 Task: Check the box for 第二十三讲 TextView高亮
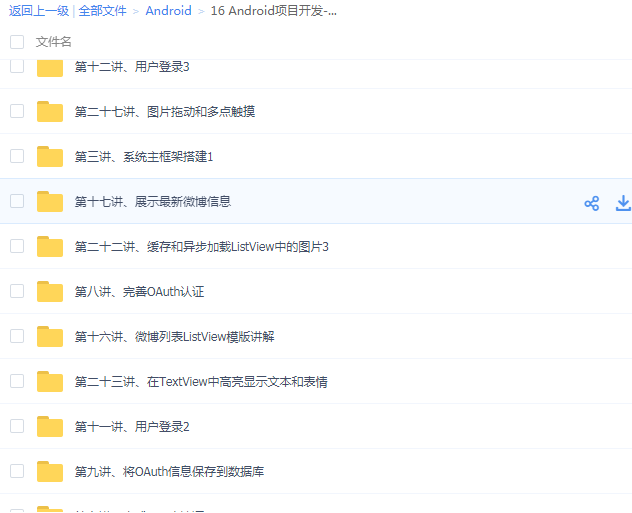click(x=17, y=381)
